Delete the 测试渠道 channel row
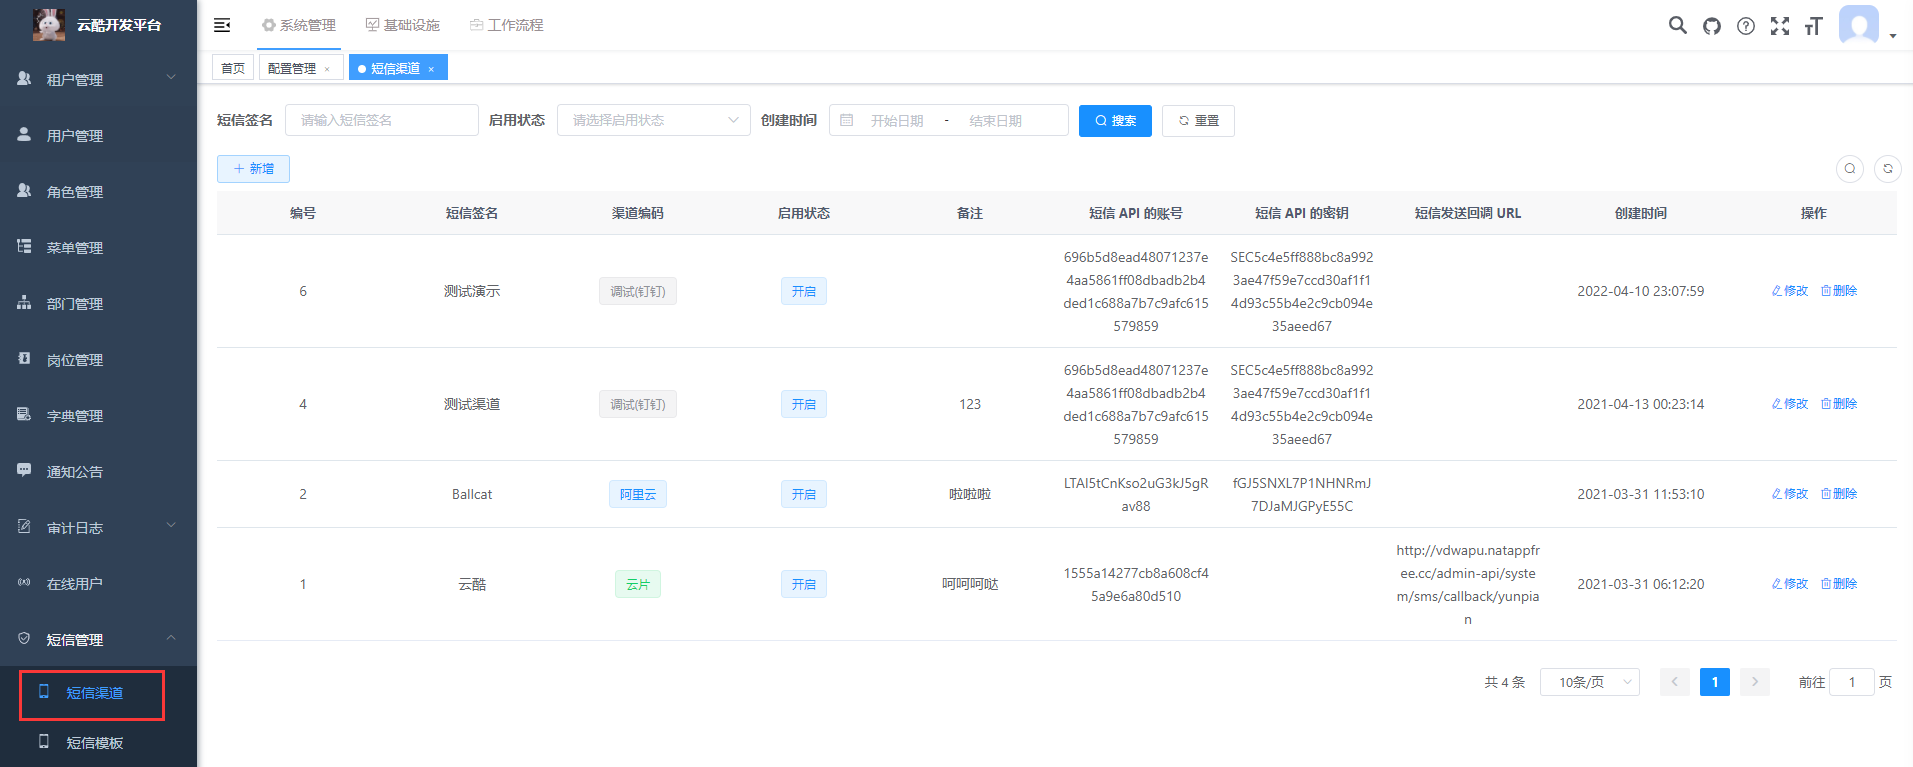Image resolution: width=1913 pixels, height=767 pixels. coord(1839,404)
